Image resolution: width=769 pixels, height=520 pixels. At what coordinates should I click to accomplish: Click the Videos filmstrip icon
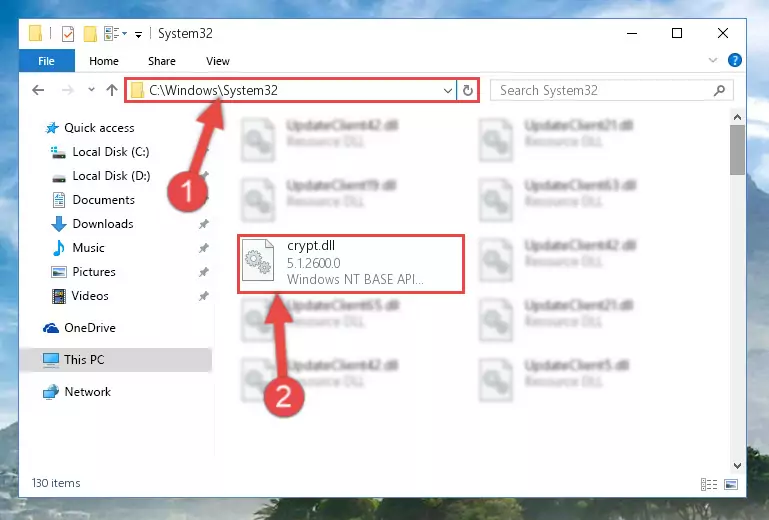coord(59,296)
